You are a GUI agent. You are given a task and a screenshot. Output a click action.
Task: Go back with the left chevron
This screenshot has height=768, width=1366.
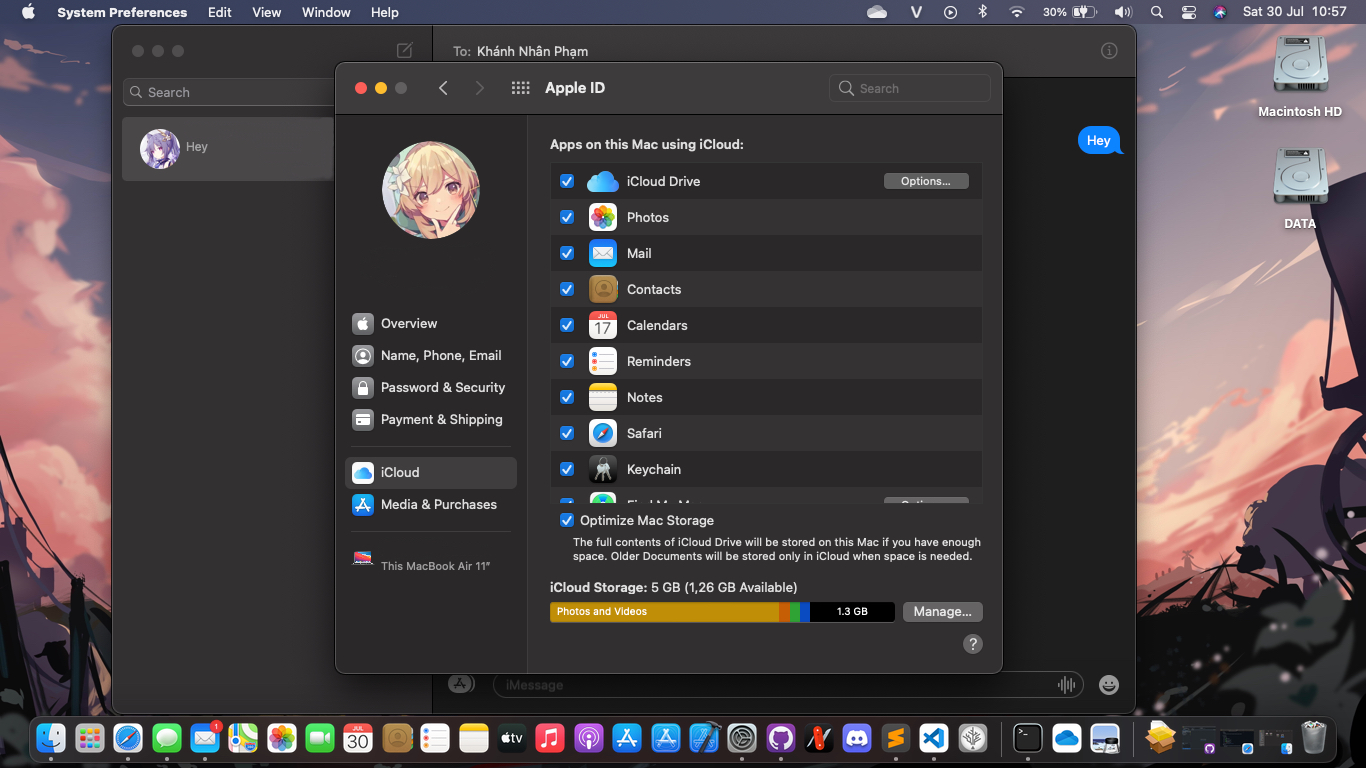(443, 88)
